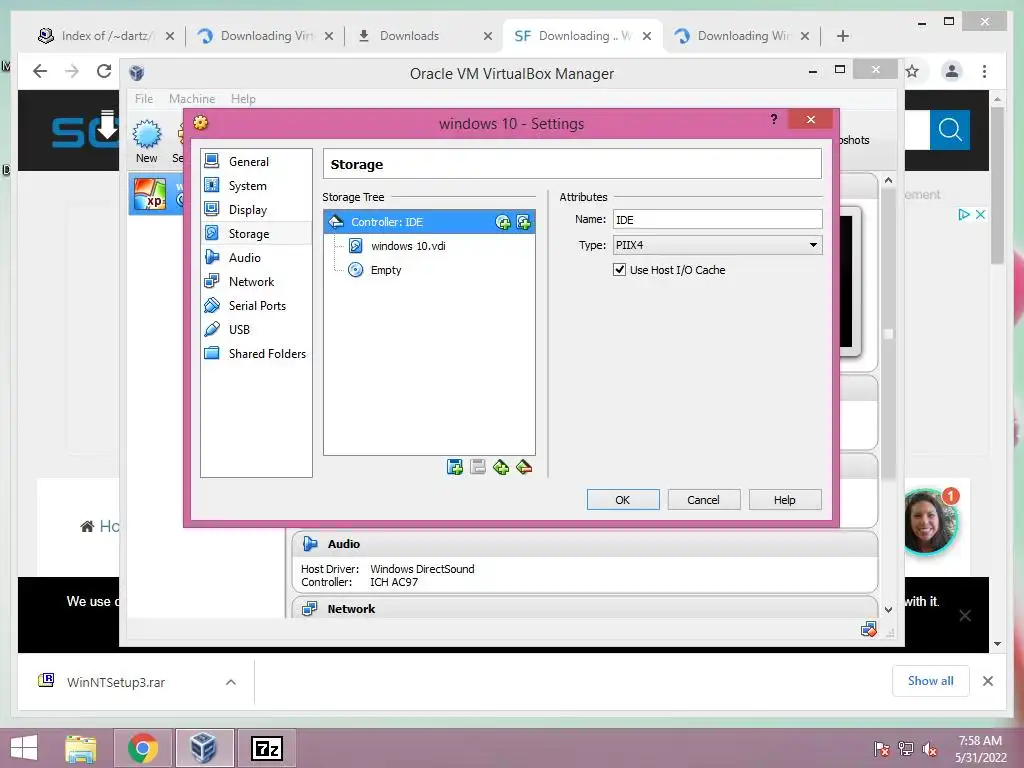This screenshot has height=768, width=1024.
Task: Click Cancel in settings dialog
Action: pyautogui.click(x=703, y=500)
